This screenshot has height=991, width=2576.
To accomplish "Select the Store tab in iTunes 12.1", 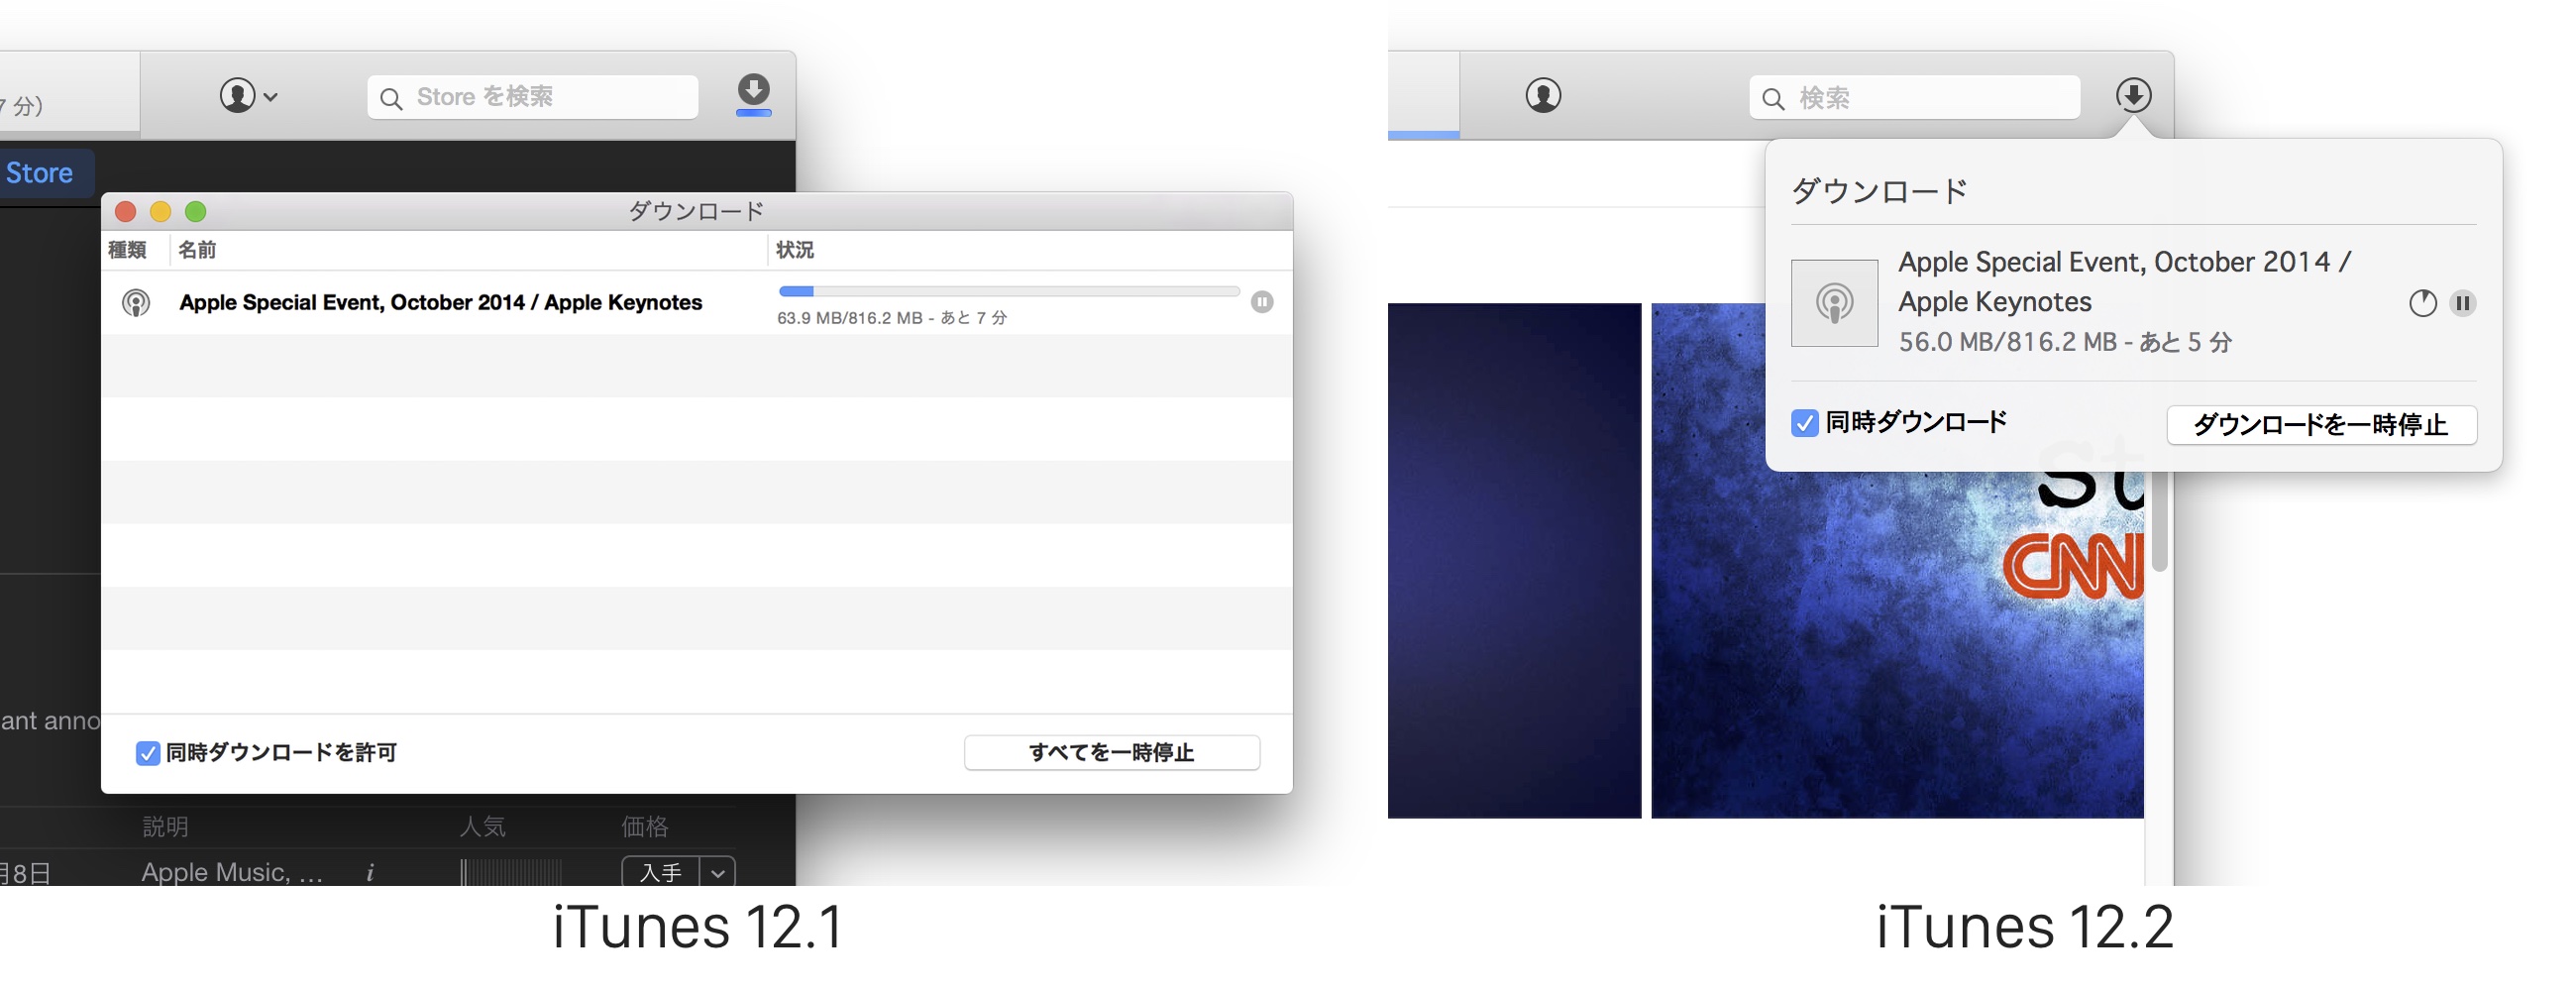I will point(40,173).
